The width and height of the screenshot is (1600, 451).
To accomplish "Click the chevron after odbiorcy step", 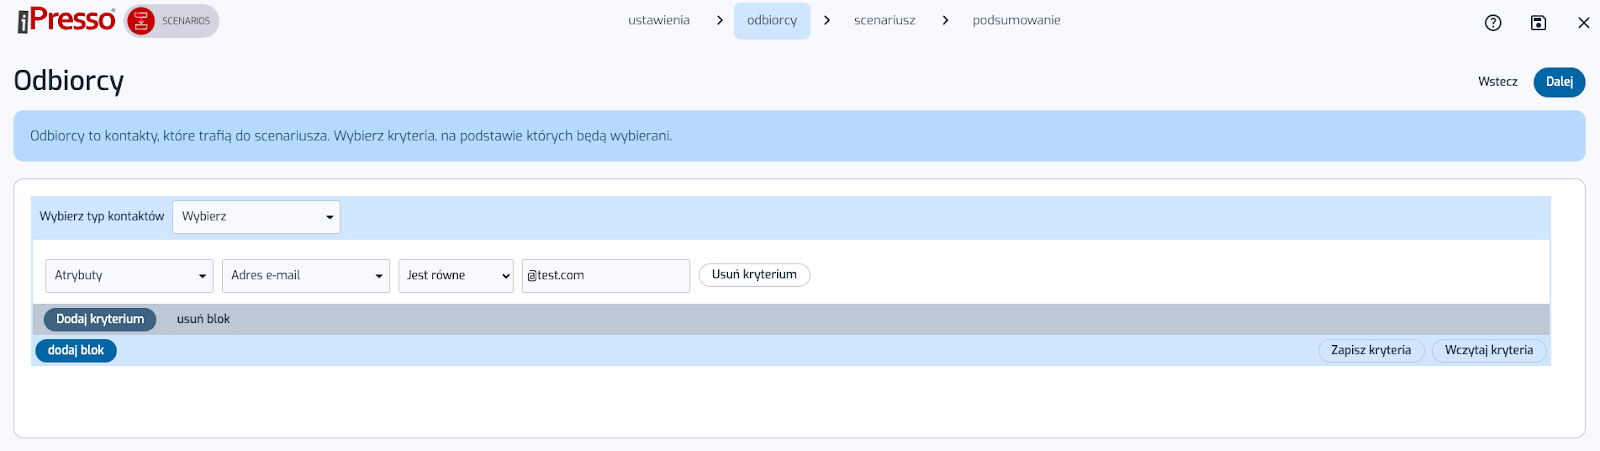I will pyautogui.click(x=827, y=20).
